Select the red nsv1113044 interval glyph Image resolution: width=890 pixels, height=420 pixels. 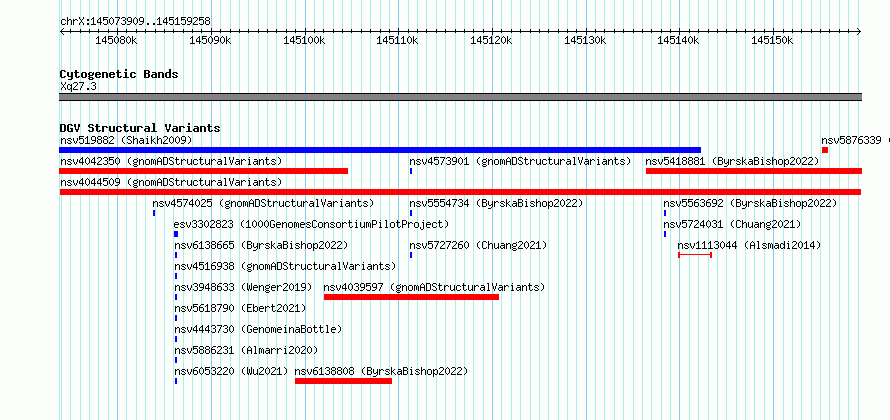click(x=695, y=255)
